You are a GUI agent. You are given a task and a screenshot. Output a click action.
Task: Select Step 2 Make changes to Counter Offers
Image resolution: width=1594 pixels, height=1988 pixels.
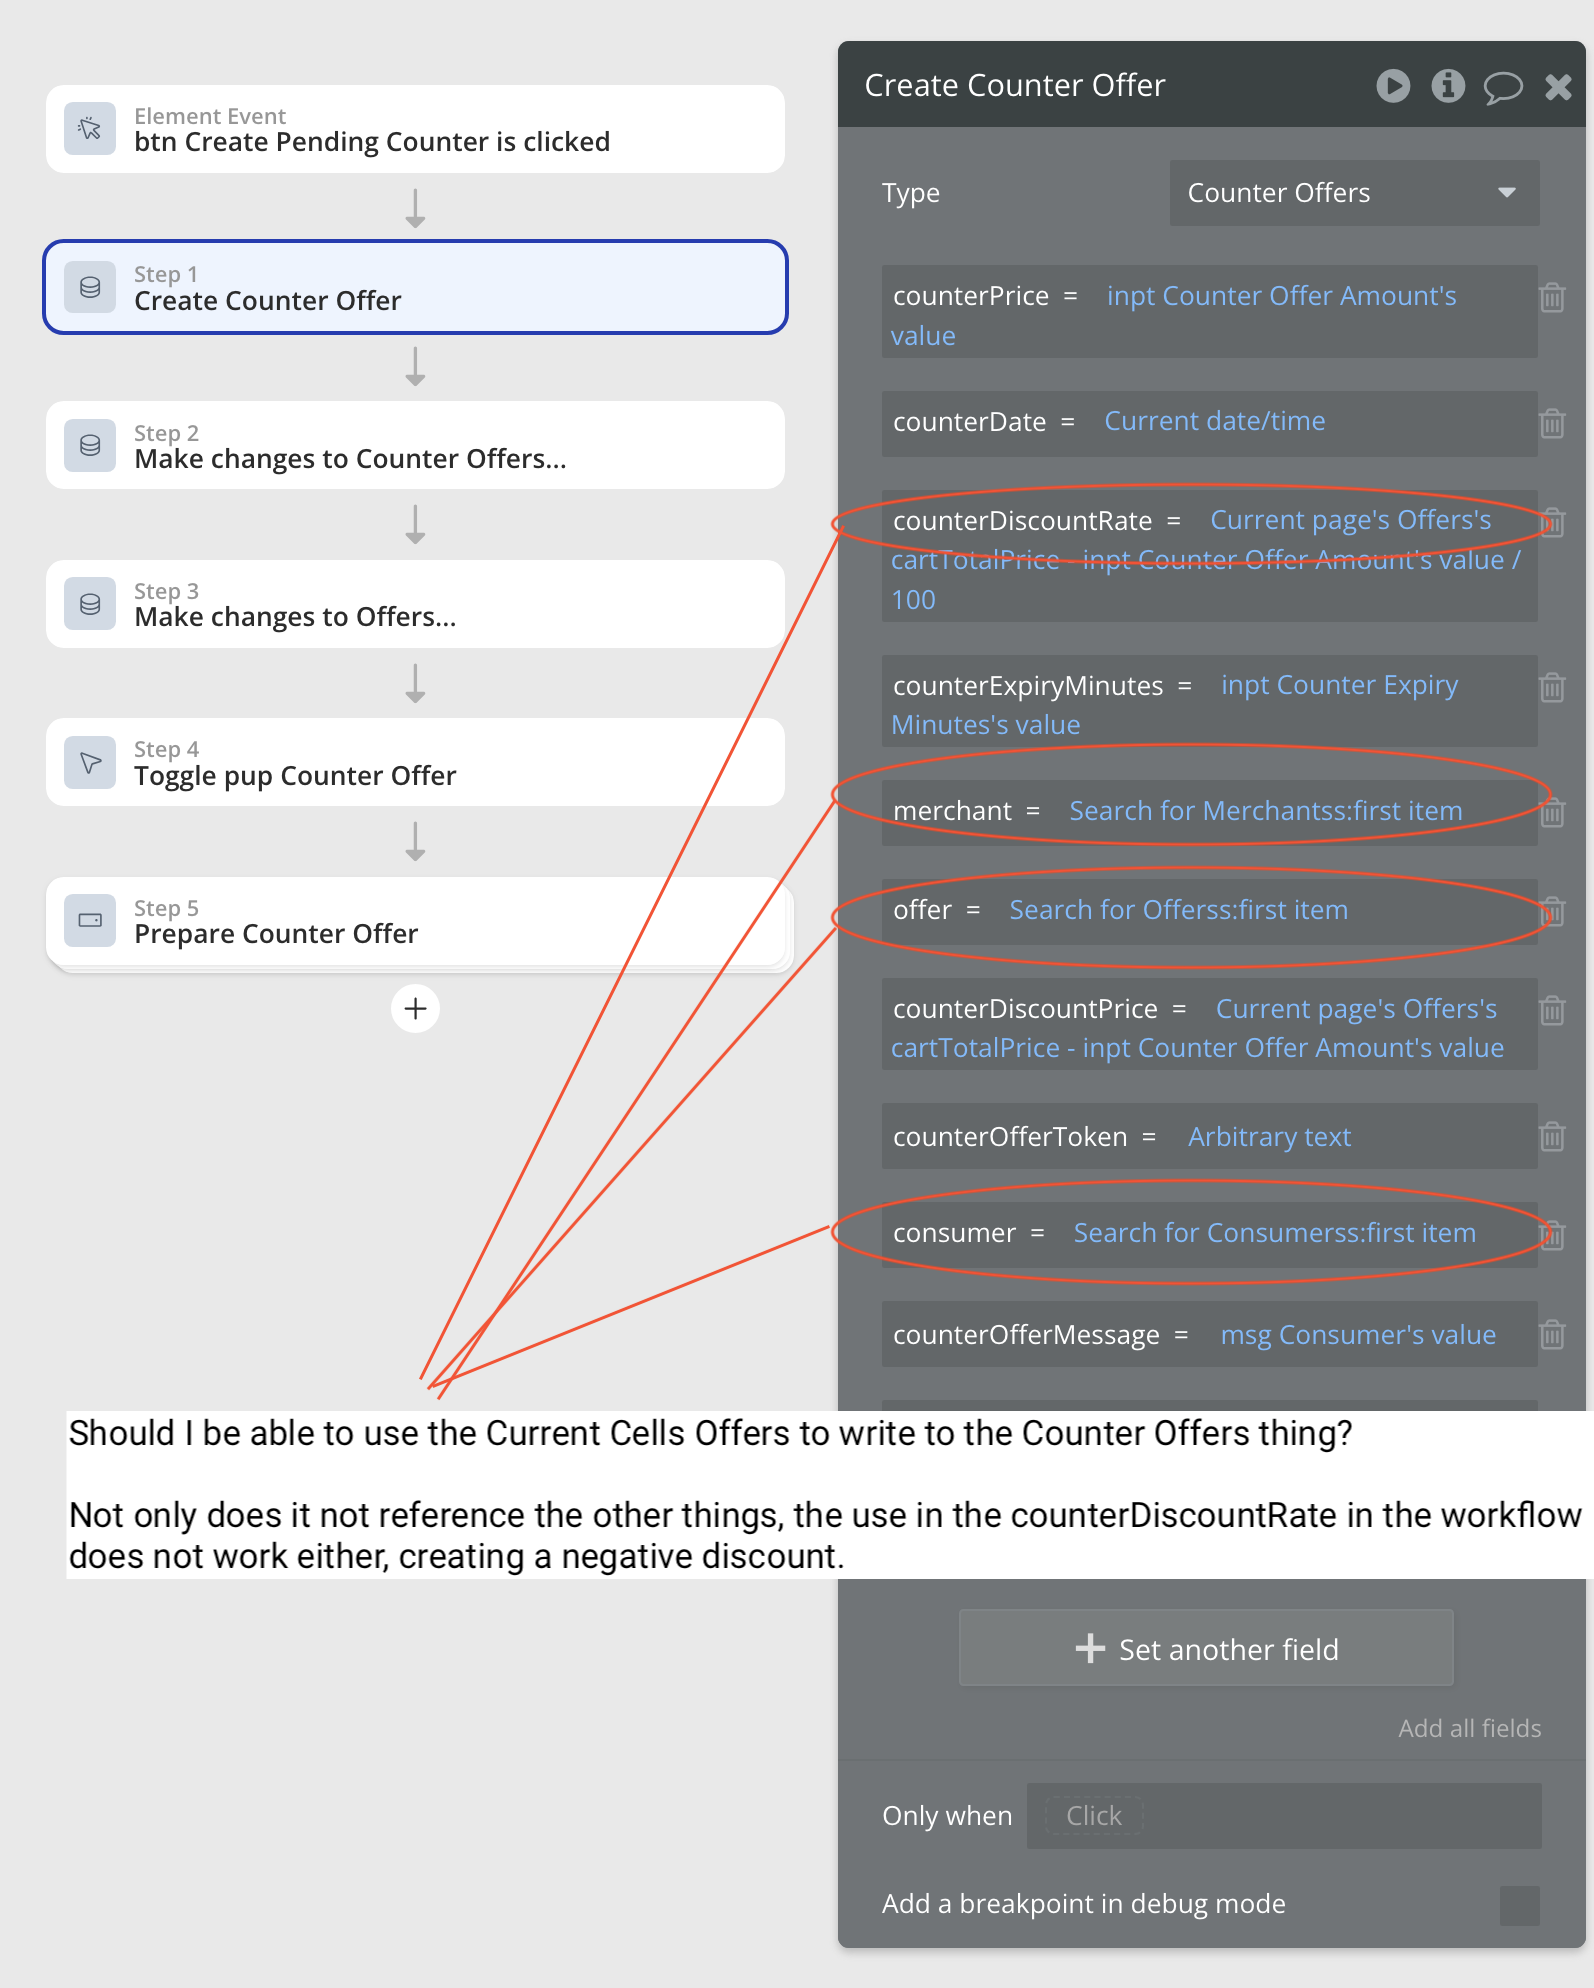point(415,445)
